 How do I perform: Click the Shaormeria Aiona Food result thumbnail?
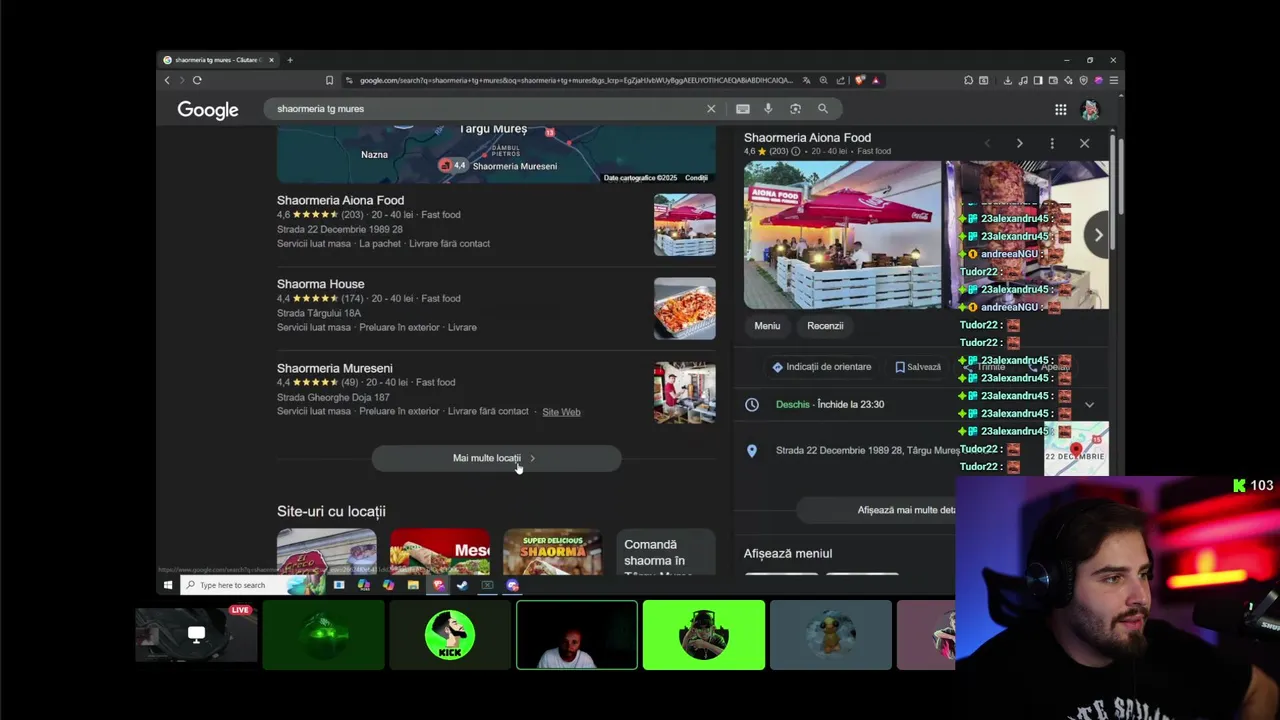pos(684,225)
